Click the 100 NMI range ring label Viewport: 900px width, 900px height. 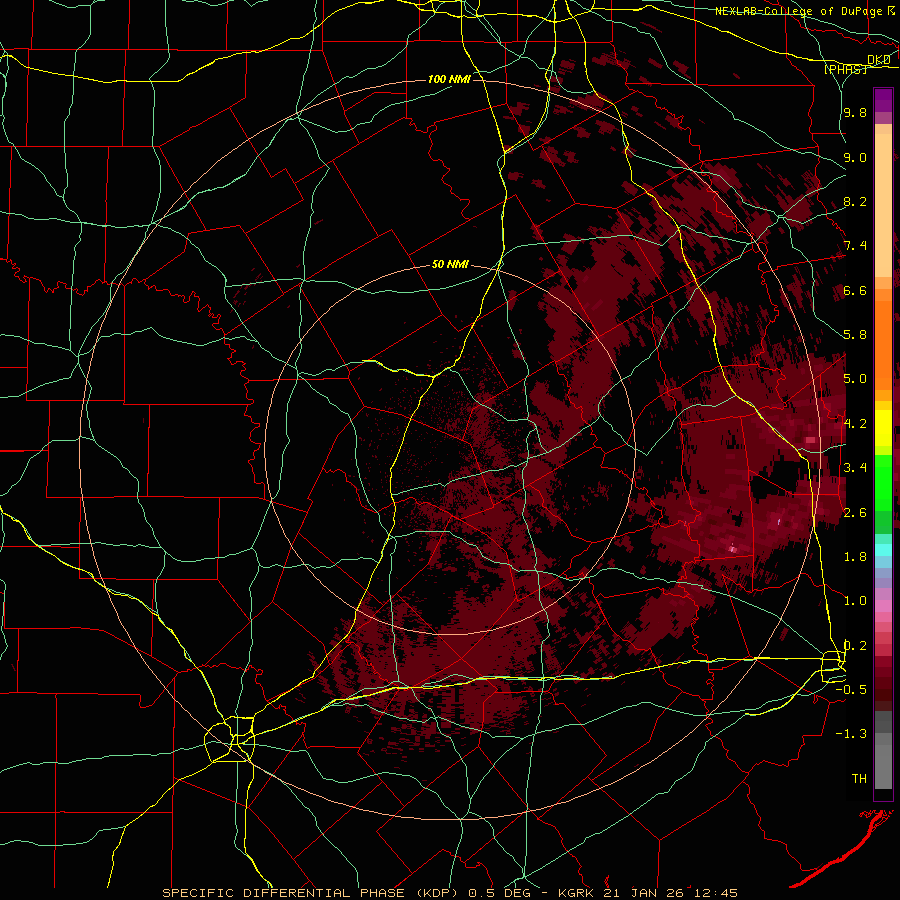click(x=449, y=79)
